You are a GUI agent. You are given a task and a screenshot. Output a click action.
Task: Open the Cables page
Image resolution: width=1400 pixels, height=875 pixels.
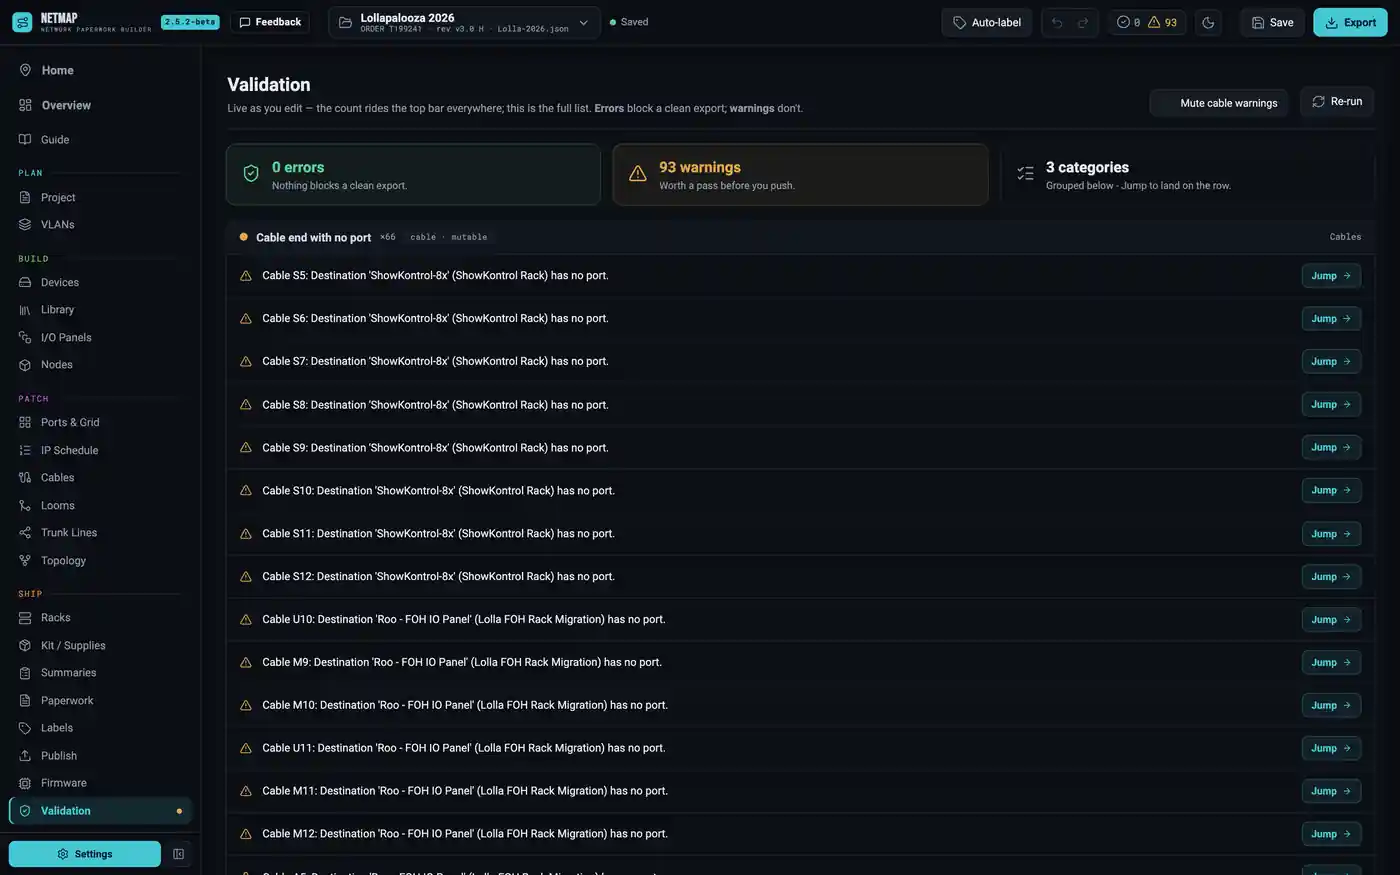[x=100, y=477]
